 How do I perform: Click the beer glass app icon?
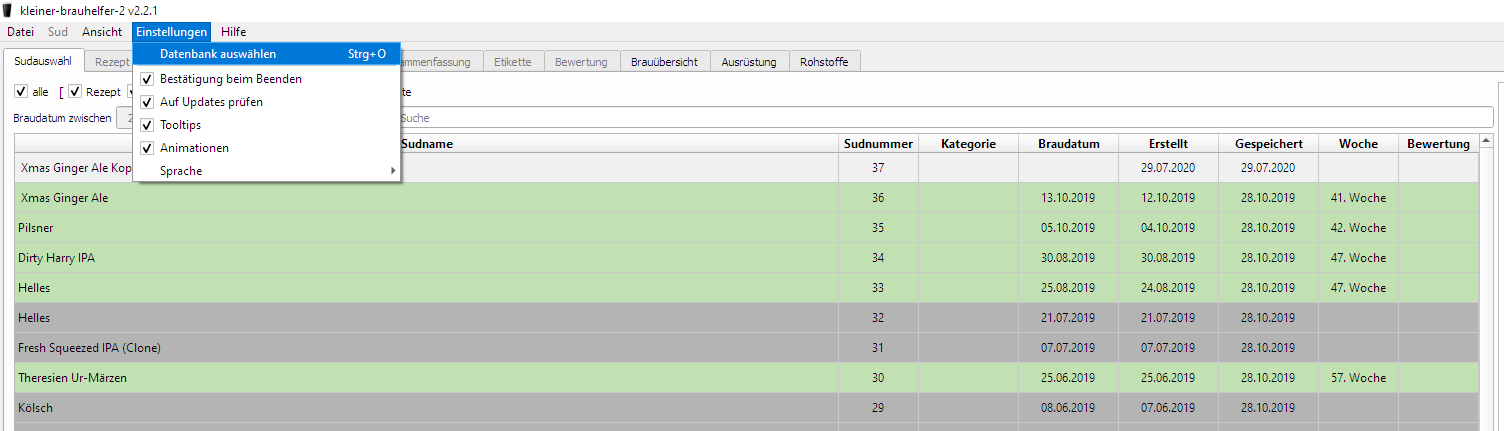point(9,10)
